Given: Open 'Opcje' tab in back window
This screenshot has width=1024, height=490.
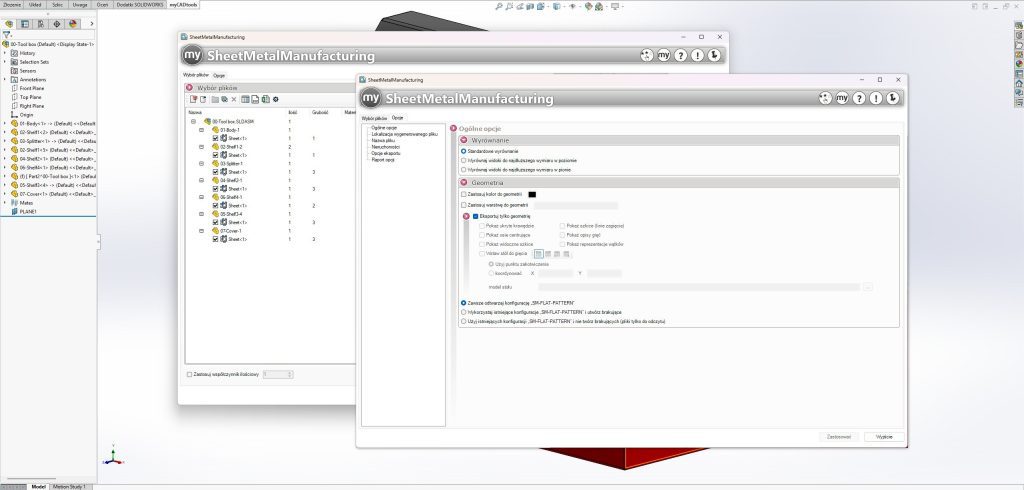Looking at the screenshot, I should click(x=219, y=75).
